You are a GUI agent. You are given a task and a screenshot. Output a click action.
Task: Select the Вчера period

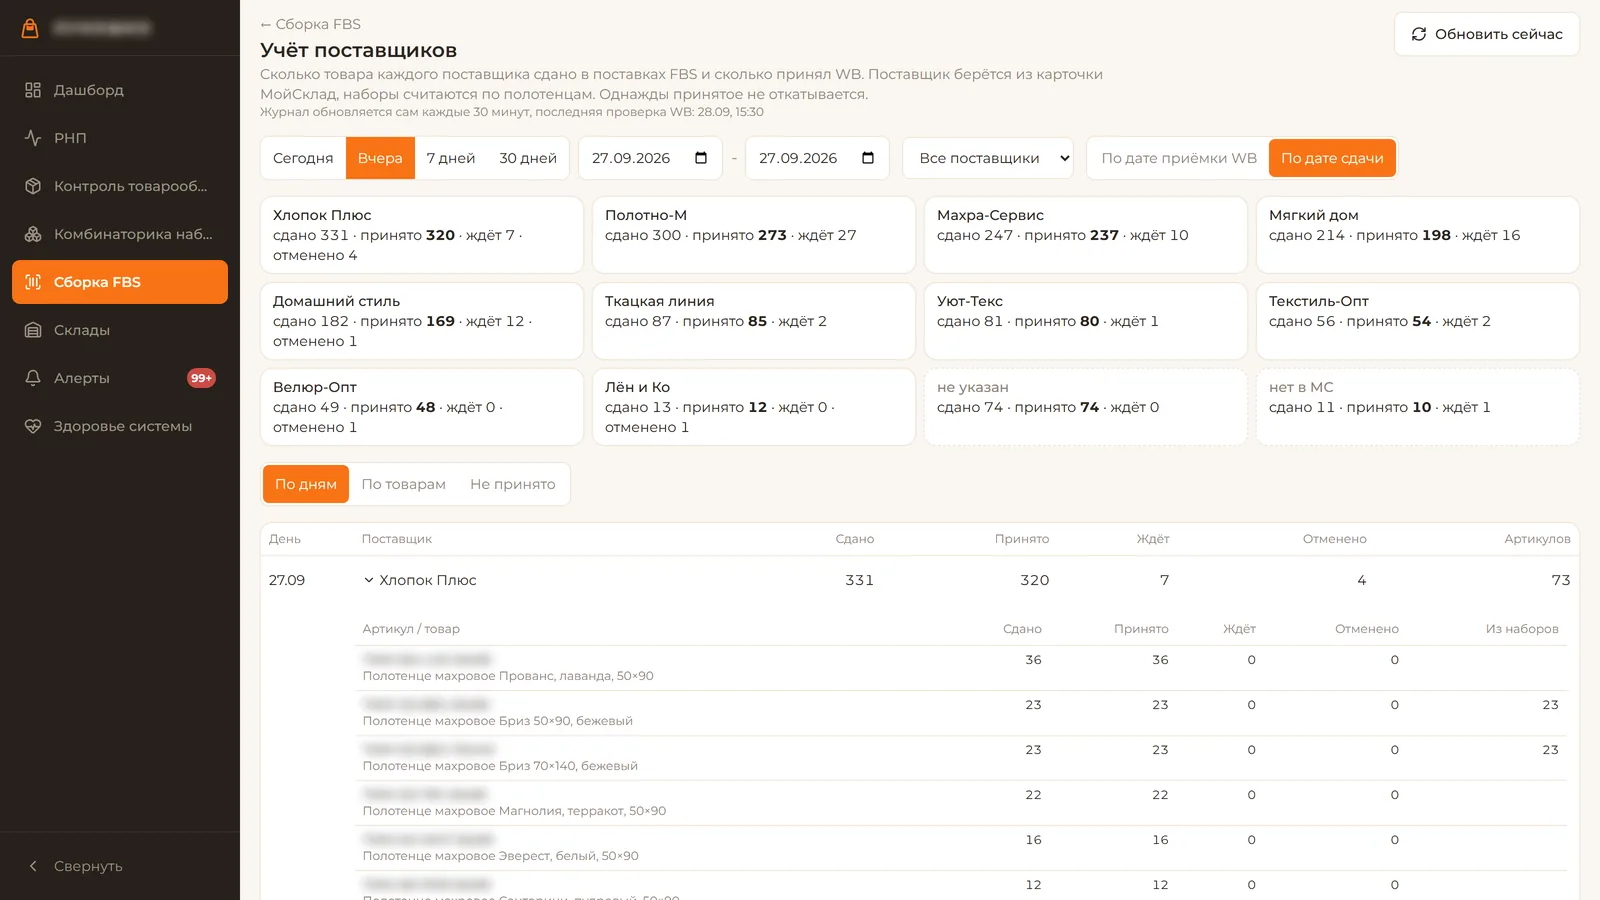(x=380, y=158)
